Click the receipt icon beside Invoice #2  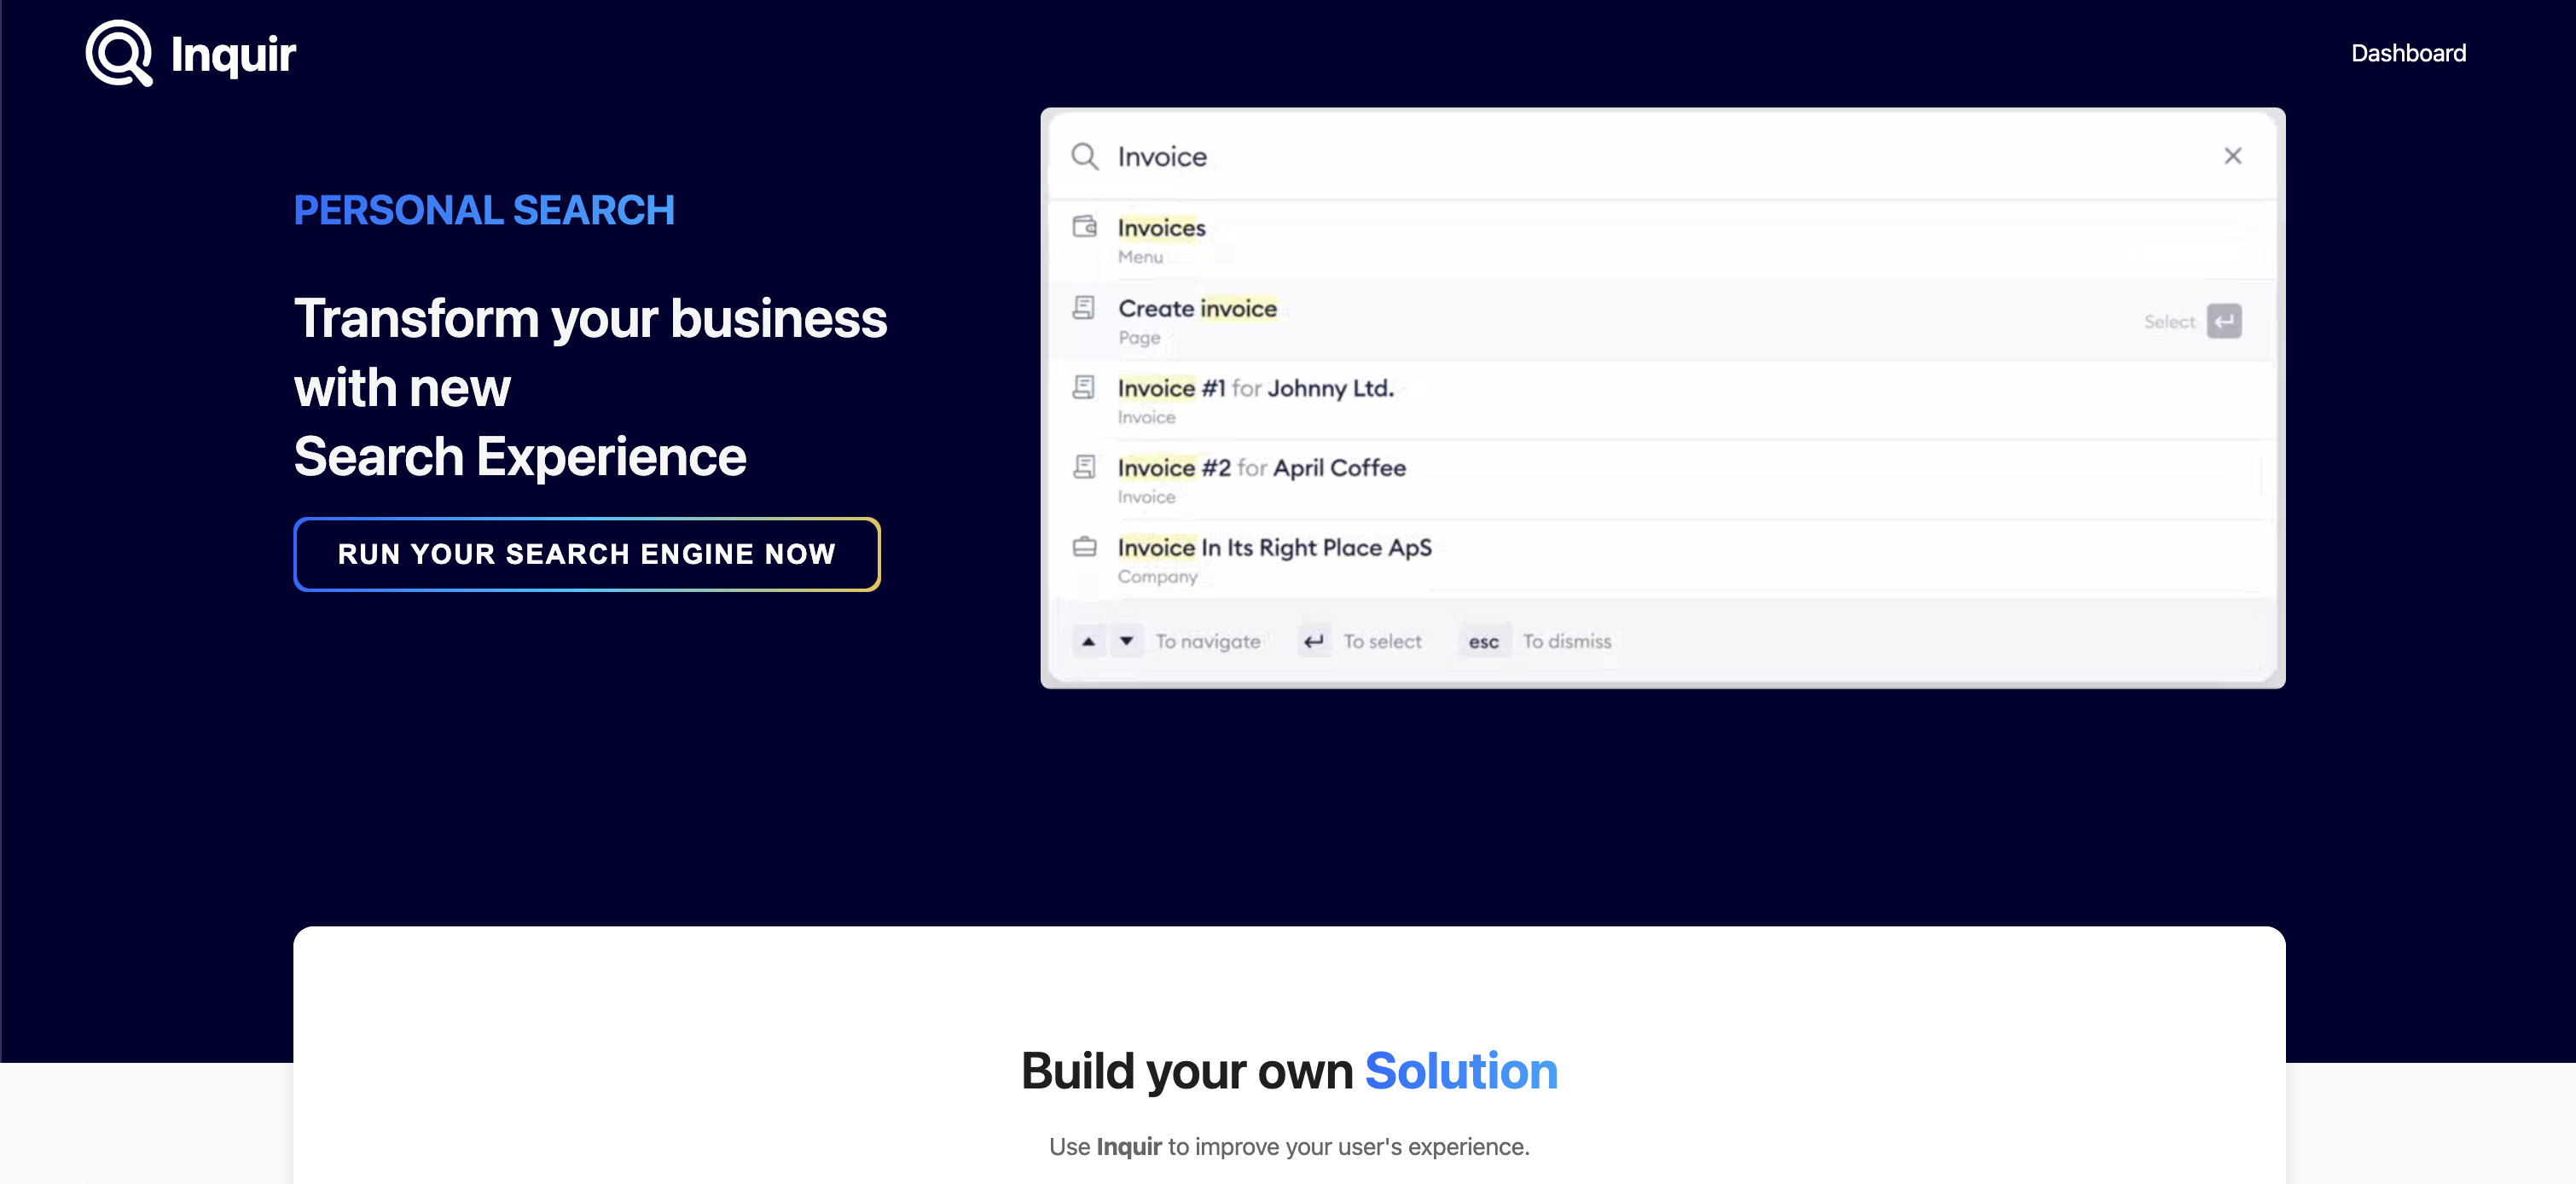1084,467
